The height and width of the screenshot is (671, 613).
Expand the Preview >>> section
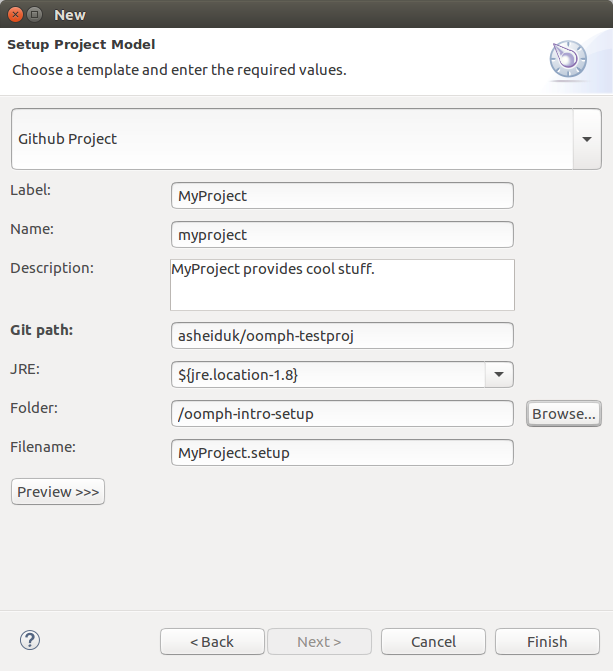click(58, 492)
